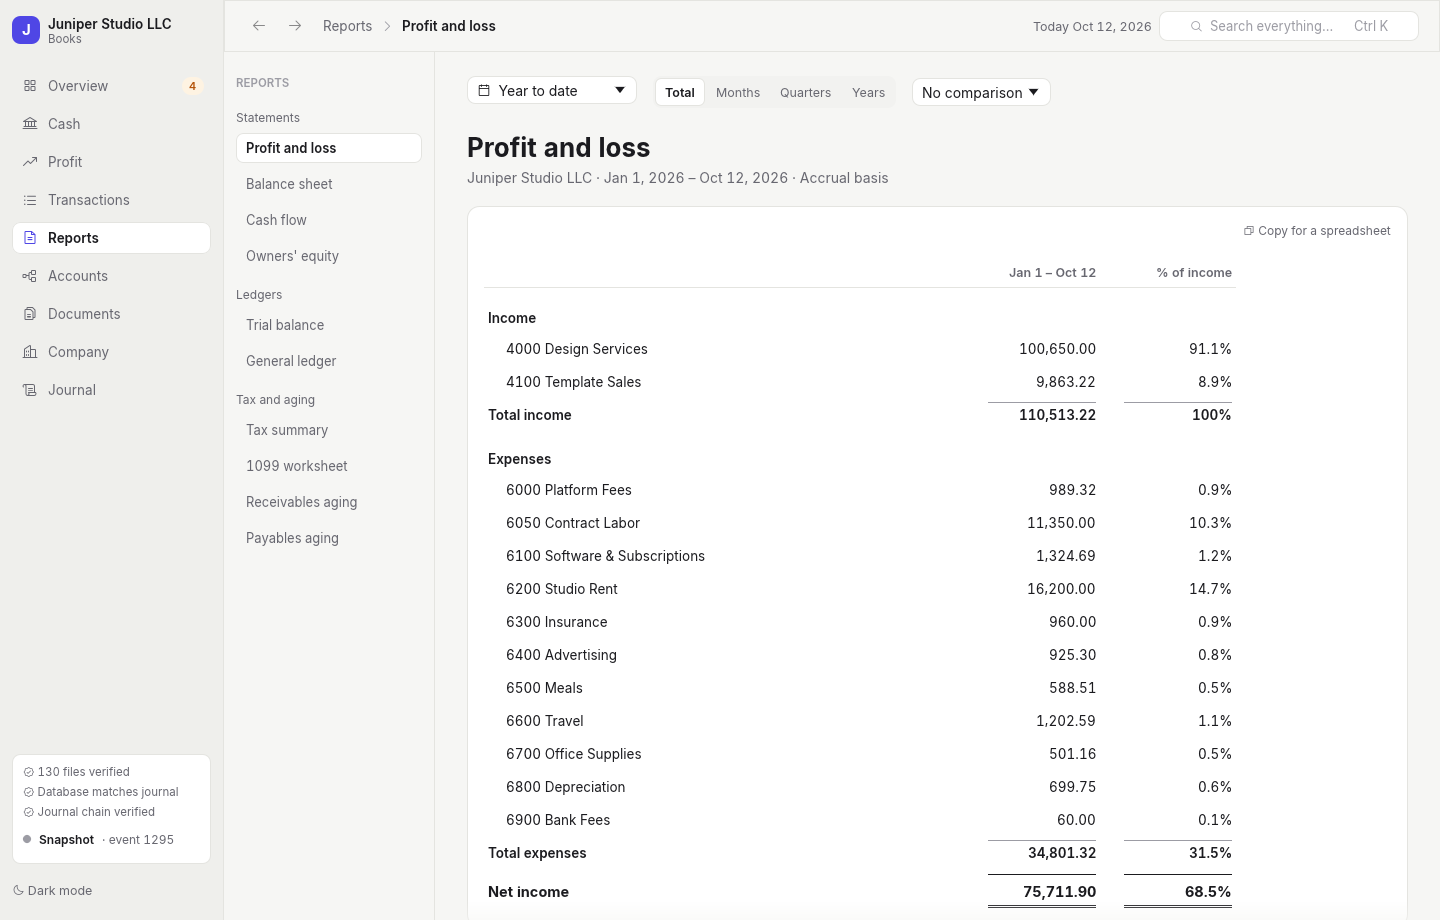Click the Reports document icon

[x=30, y=238]
